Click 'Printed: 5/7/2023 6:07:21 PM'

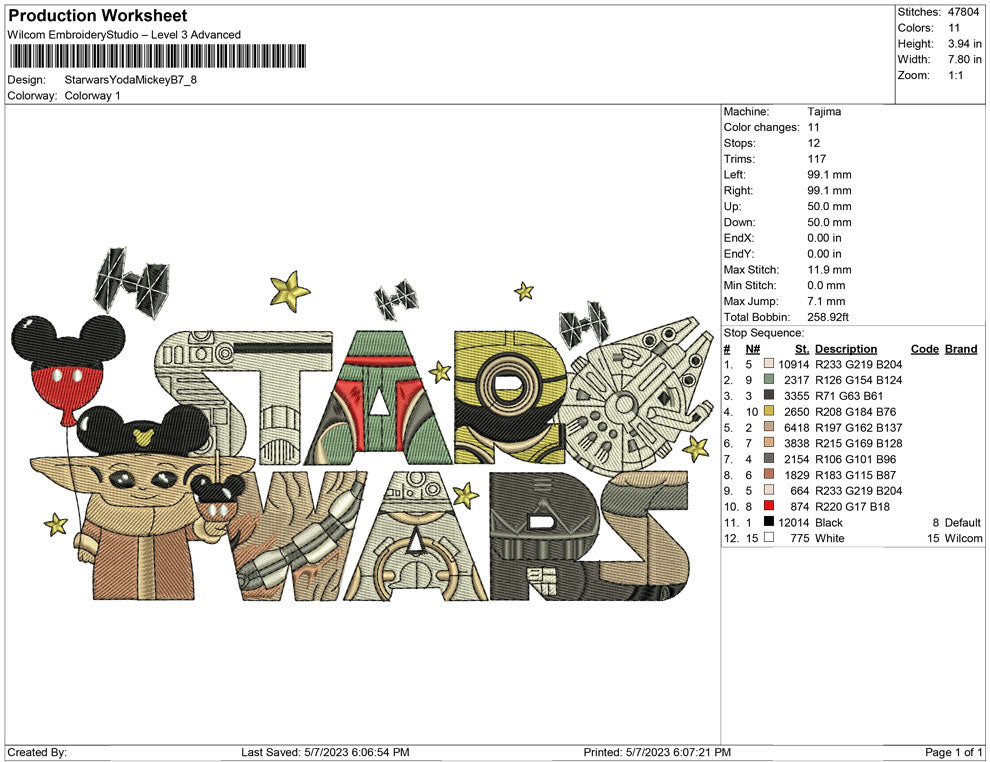pos(657,752)
